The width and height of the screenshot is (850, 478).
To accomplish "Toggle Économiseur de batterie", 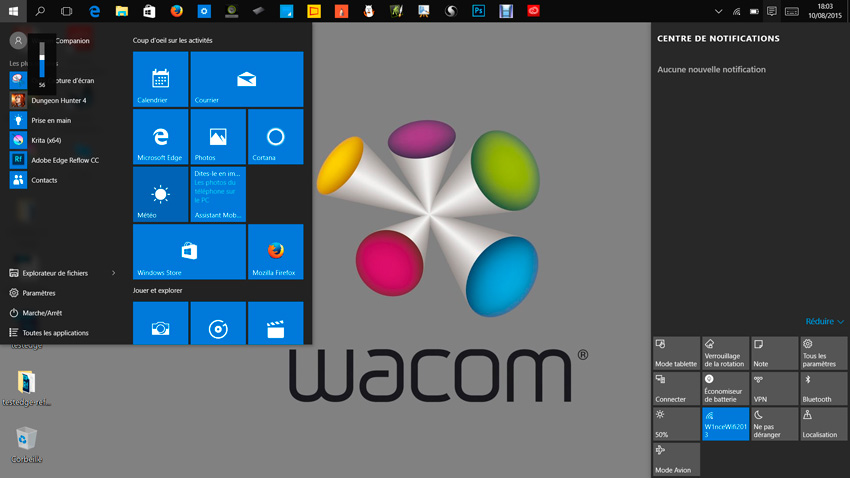I will 725,389.
